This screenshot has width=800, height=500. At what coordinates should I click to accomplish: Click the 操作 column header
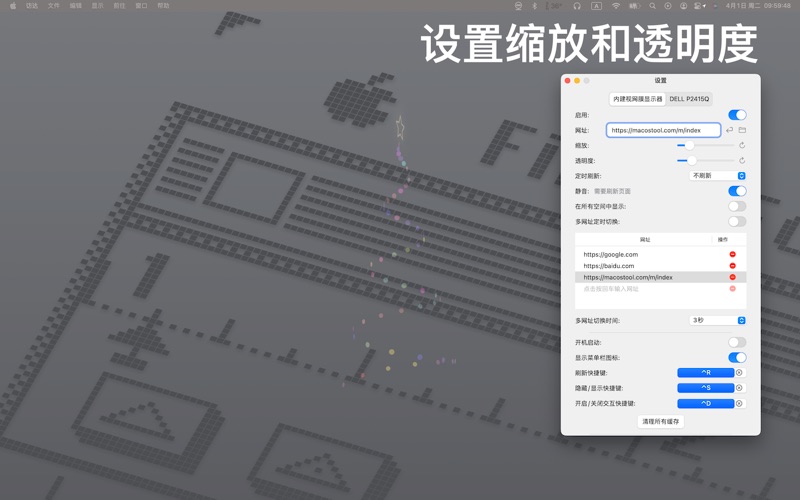tap(722, 239)
